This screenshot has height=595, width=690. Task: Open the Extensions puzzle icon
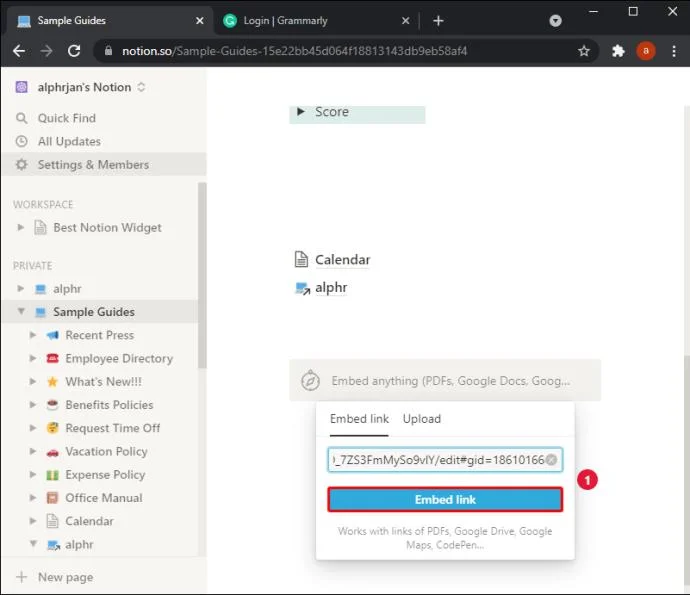618,51
